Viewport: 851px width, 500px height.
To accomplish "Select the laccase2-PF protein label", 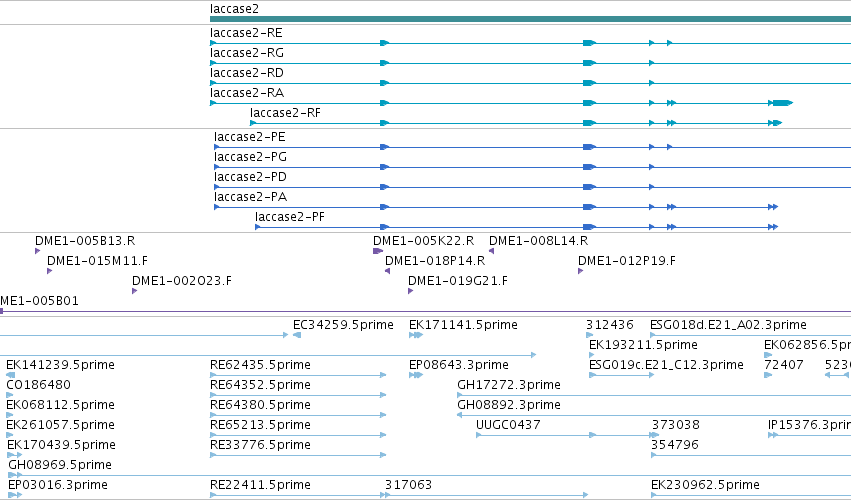I will (x=290, y=218).
